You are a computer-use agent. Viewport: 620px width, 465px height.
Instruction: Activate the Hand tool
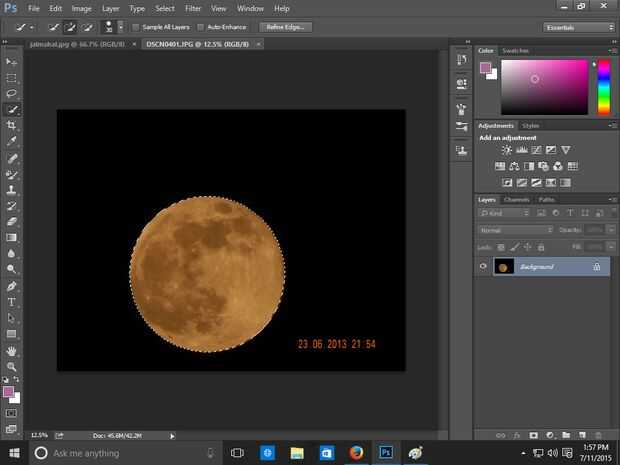coord(12,351)
